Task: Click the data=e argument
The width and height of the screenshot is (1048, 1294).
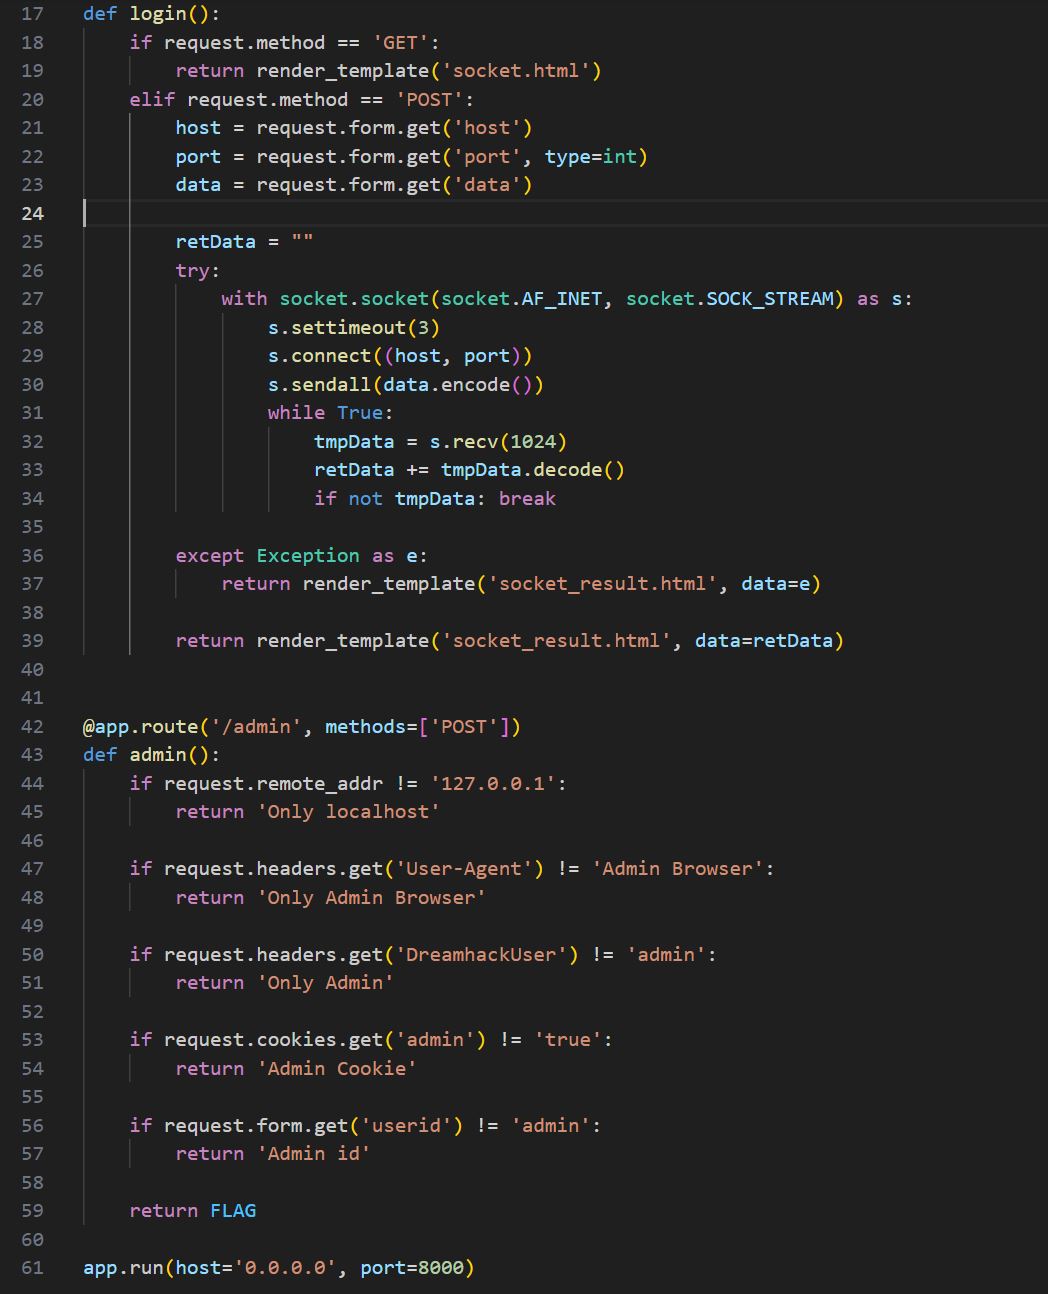Action: (775, 584)
